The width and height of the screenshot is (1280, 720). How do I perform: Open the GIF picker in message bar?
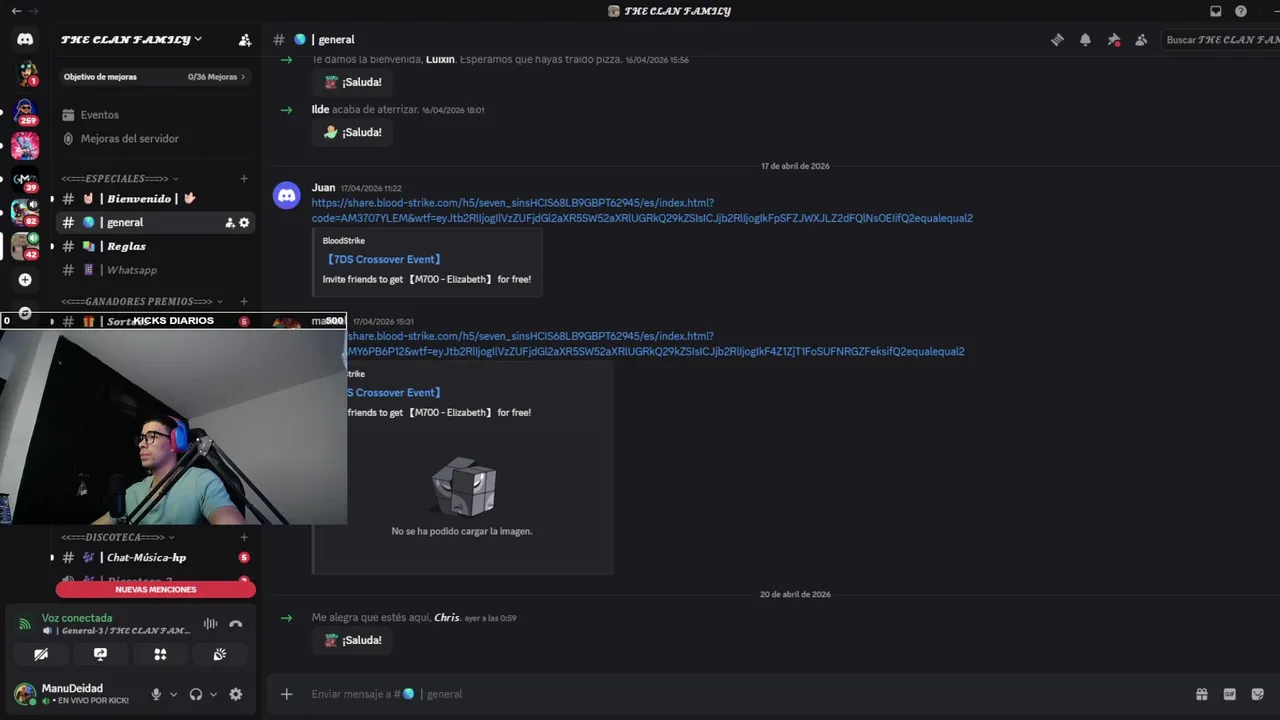pyautogui.click(x=1229, y=694)
